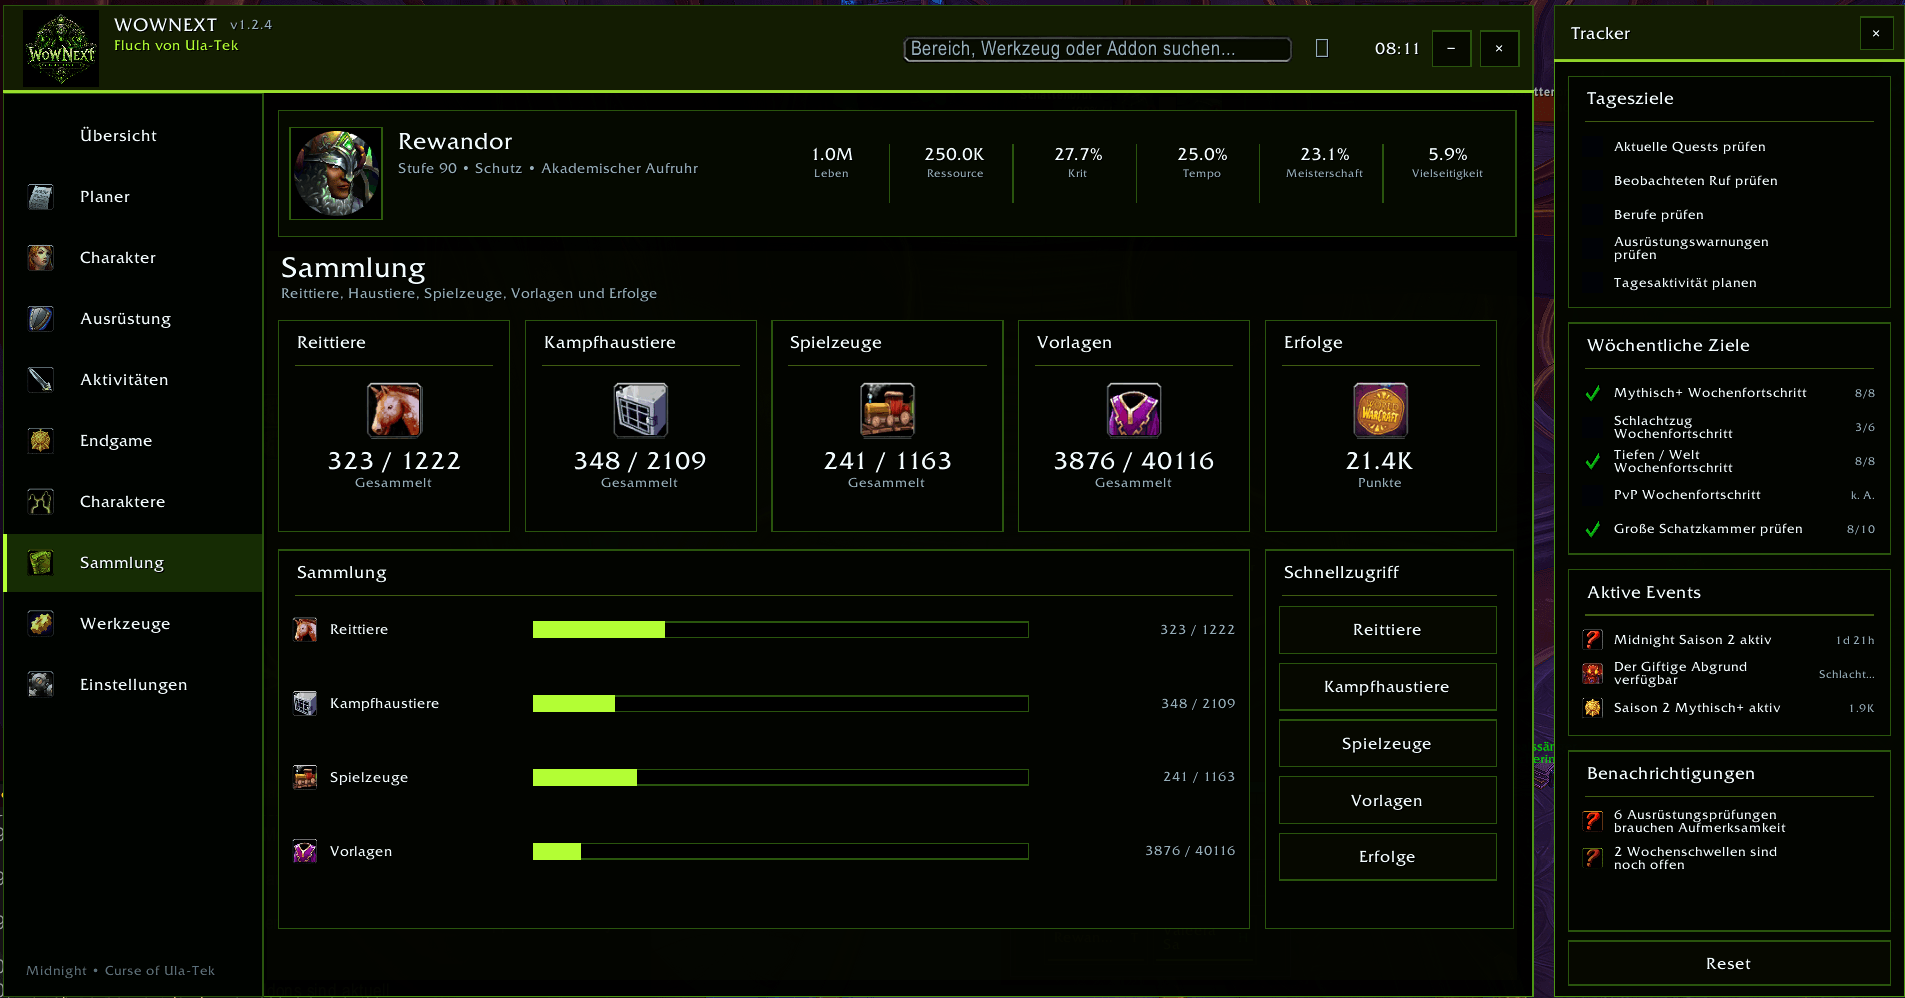Screen dimensions: 1905x998
Task: Click the Endgame icon in sidebar
Action: click(41, 441)
